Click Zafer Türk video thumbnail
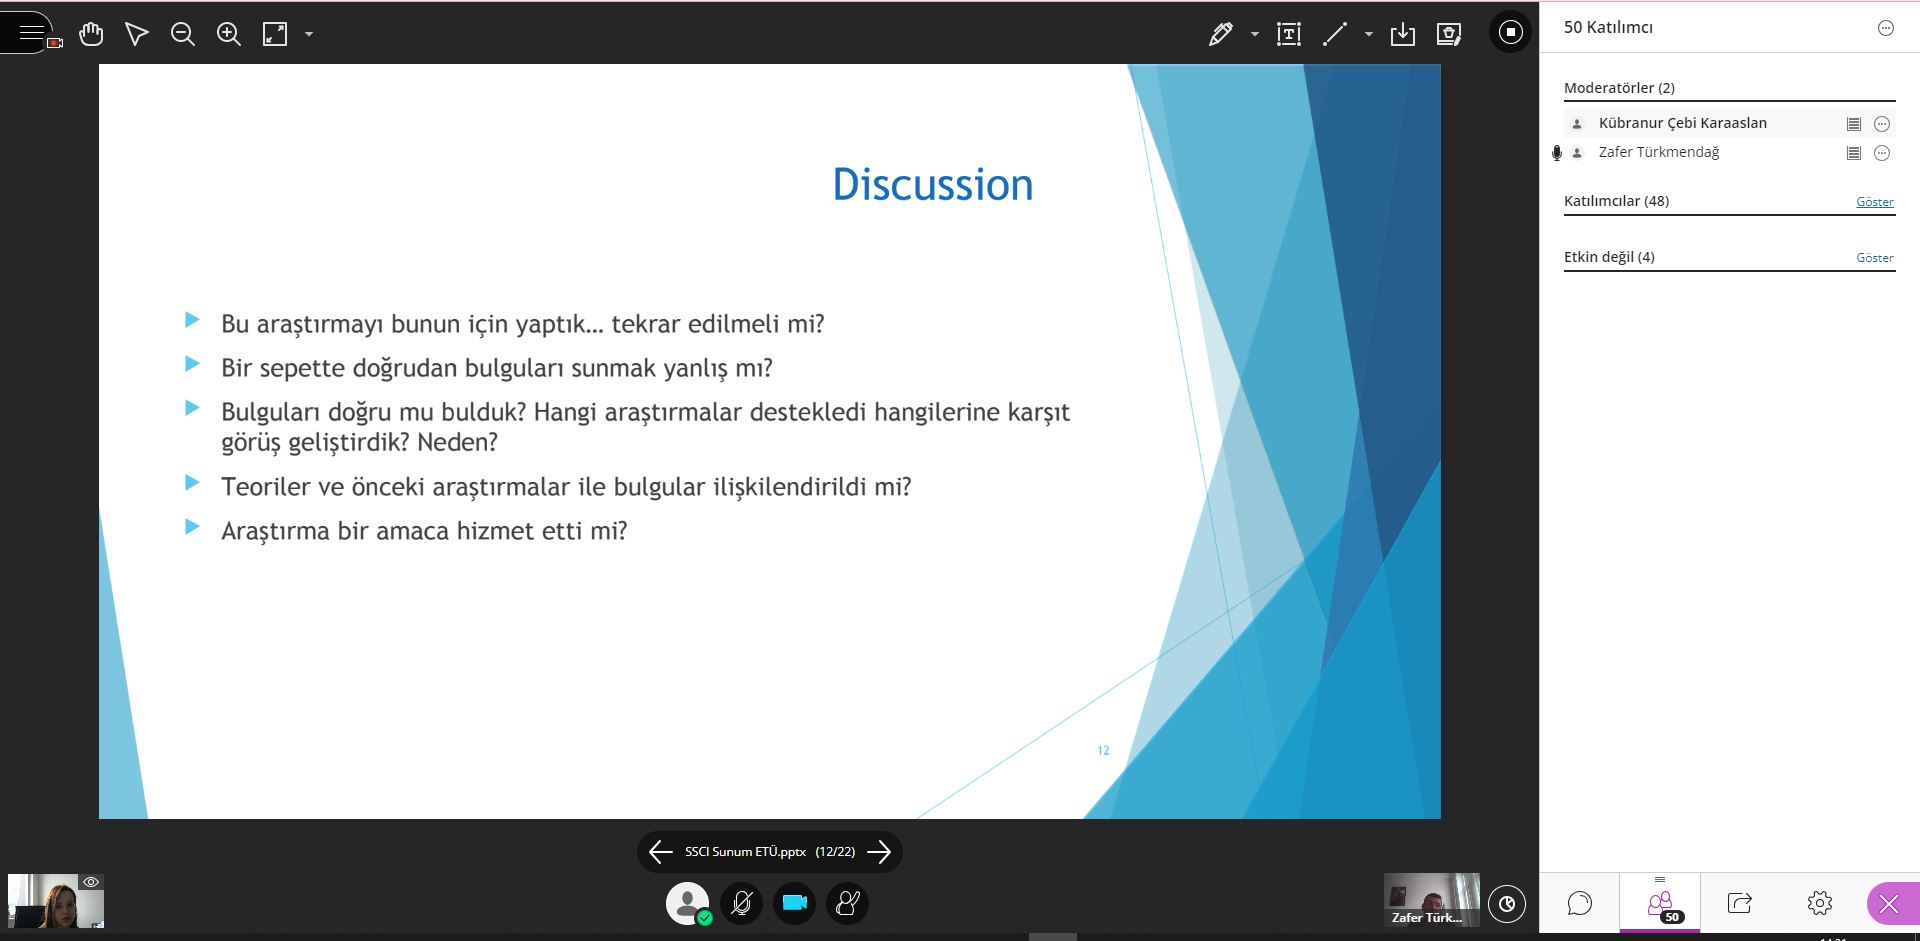The width and height of the screenshot is (1920, 941). click(1431, 900)
